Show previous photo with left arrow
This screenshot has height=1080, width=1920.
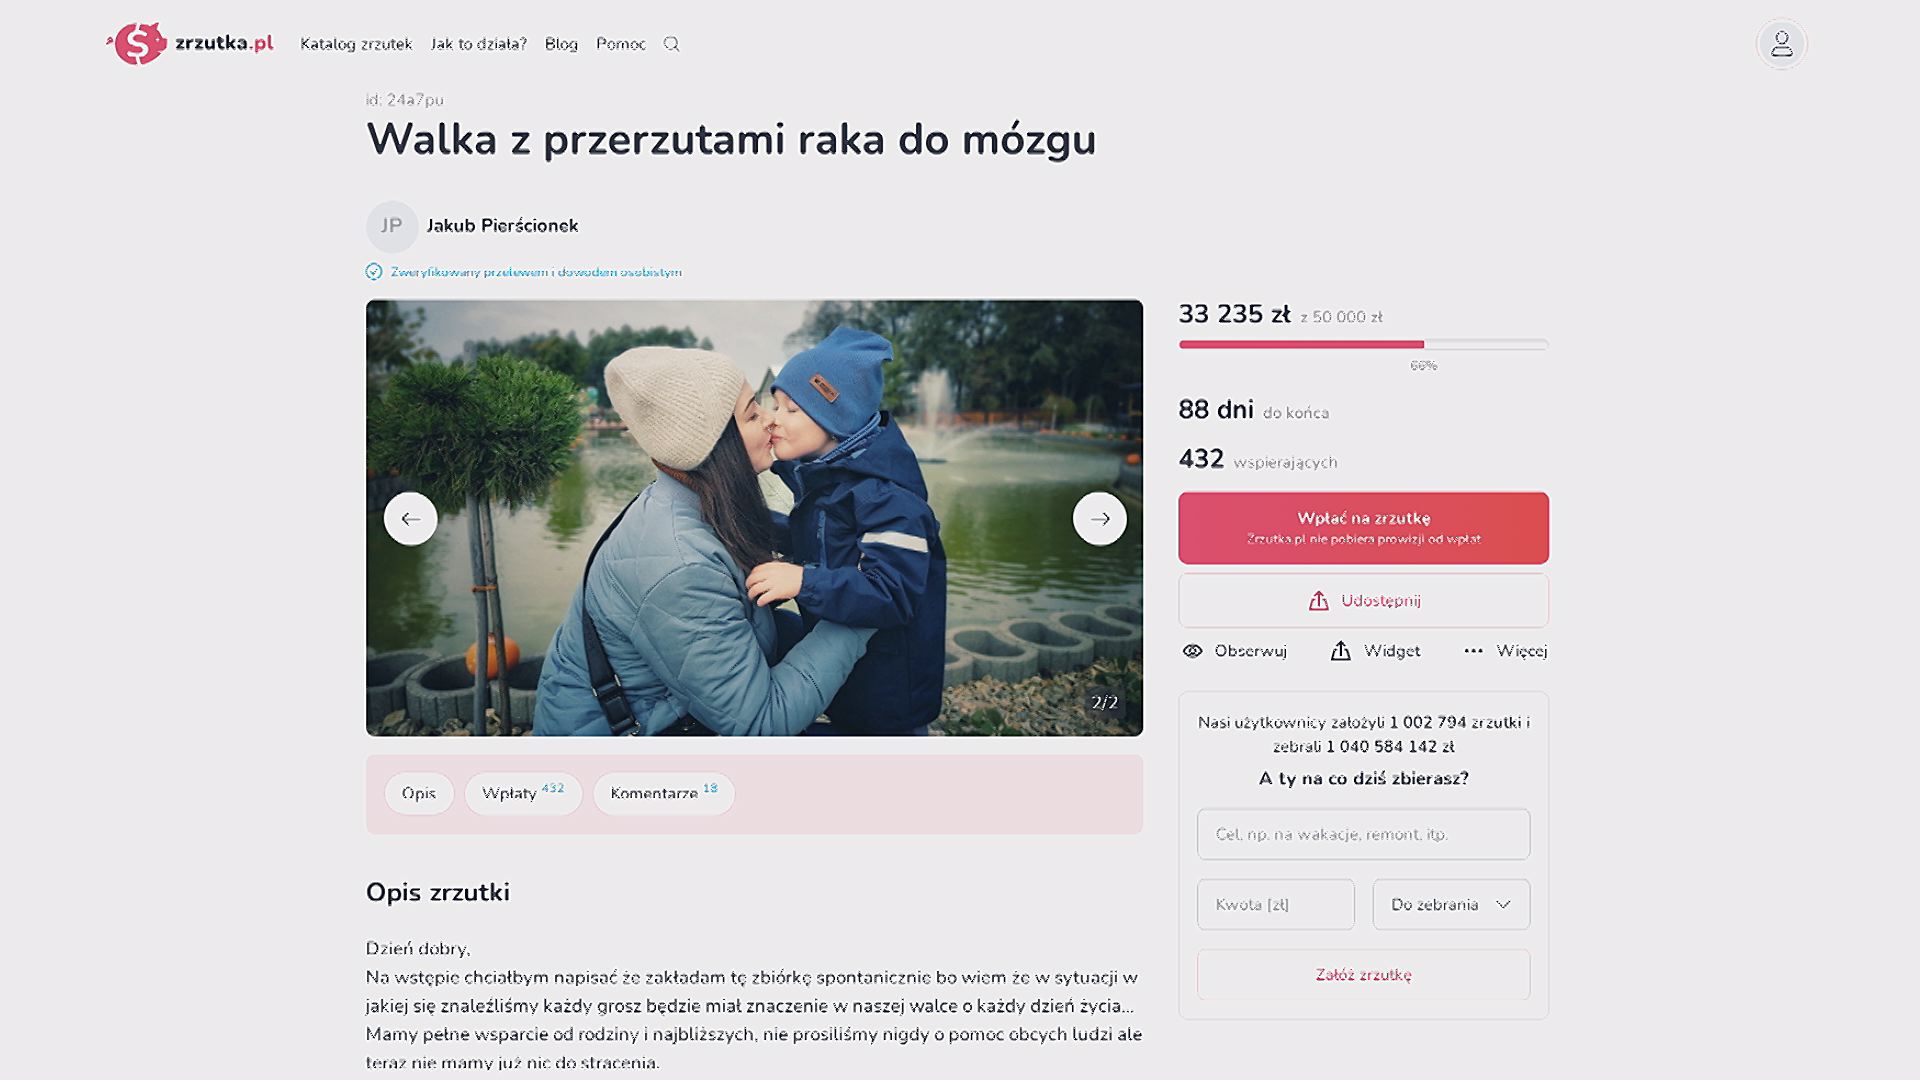pyautogui.click(x=410, y=519)
